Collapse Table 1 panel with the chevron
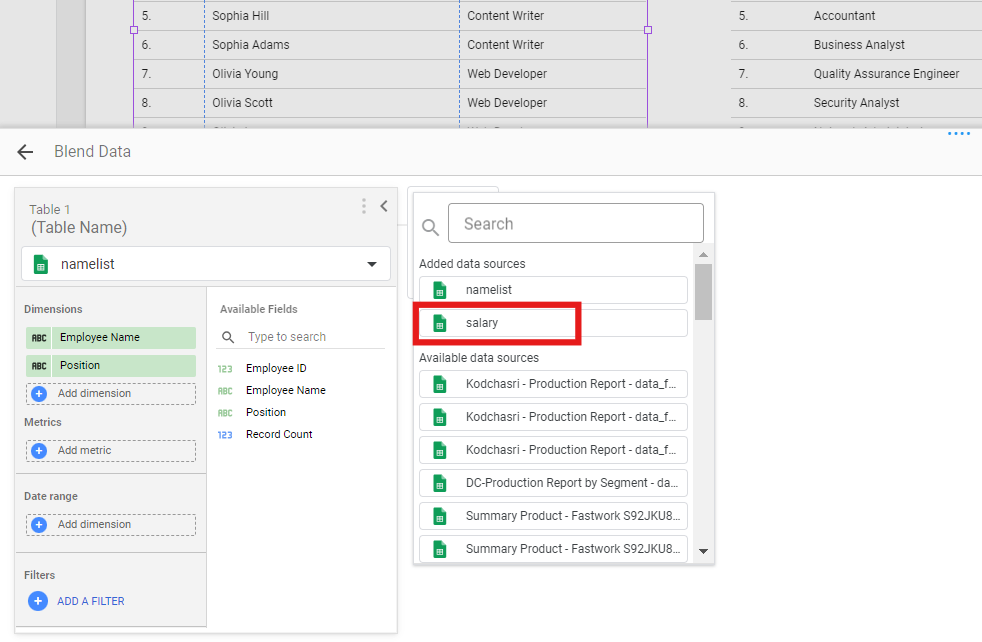This screenshot has width=982, height=642. [x=384, y=206]
